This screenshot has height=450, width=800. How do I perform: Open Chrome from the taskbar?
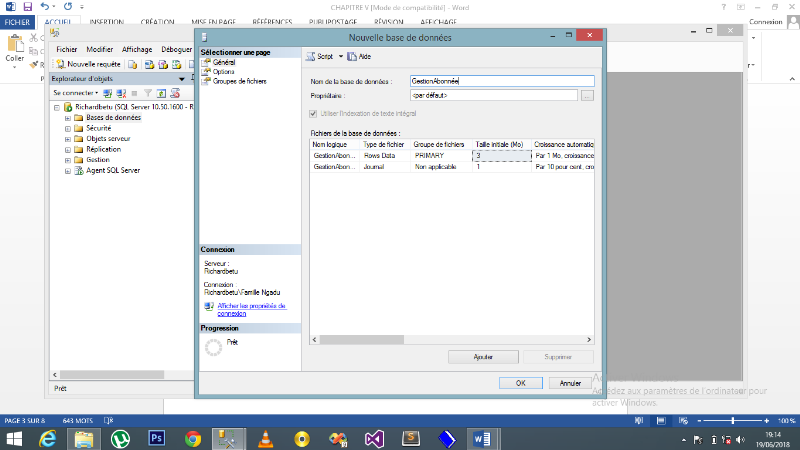point(193,439)
